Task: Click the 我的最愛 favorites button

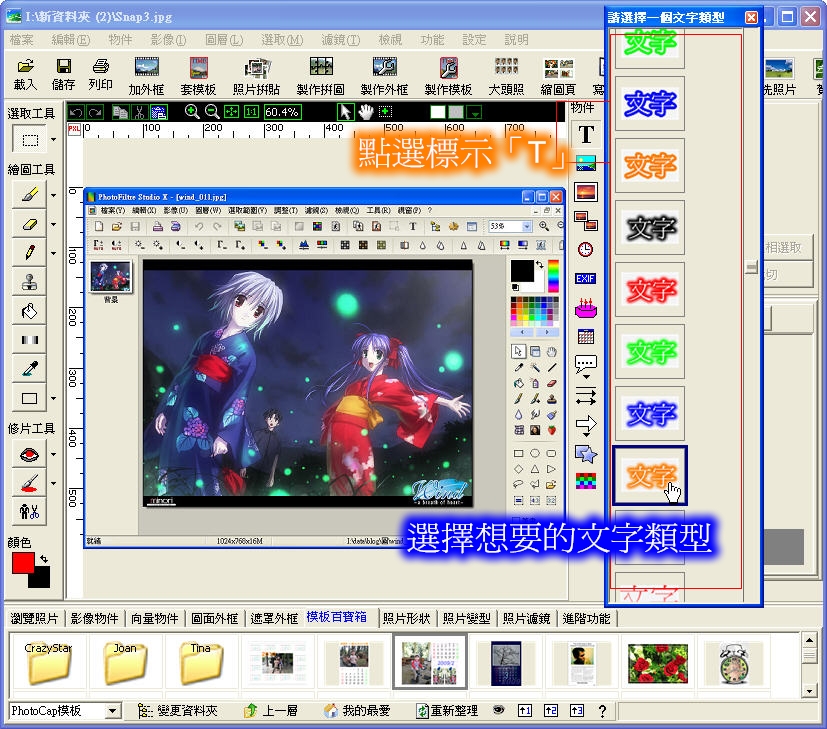Action: [357, 711]
